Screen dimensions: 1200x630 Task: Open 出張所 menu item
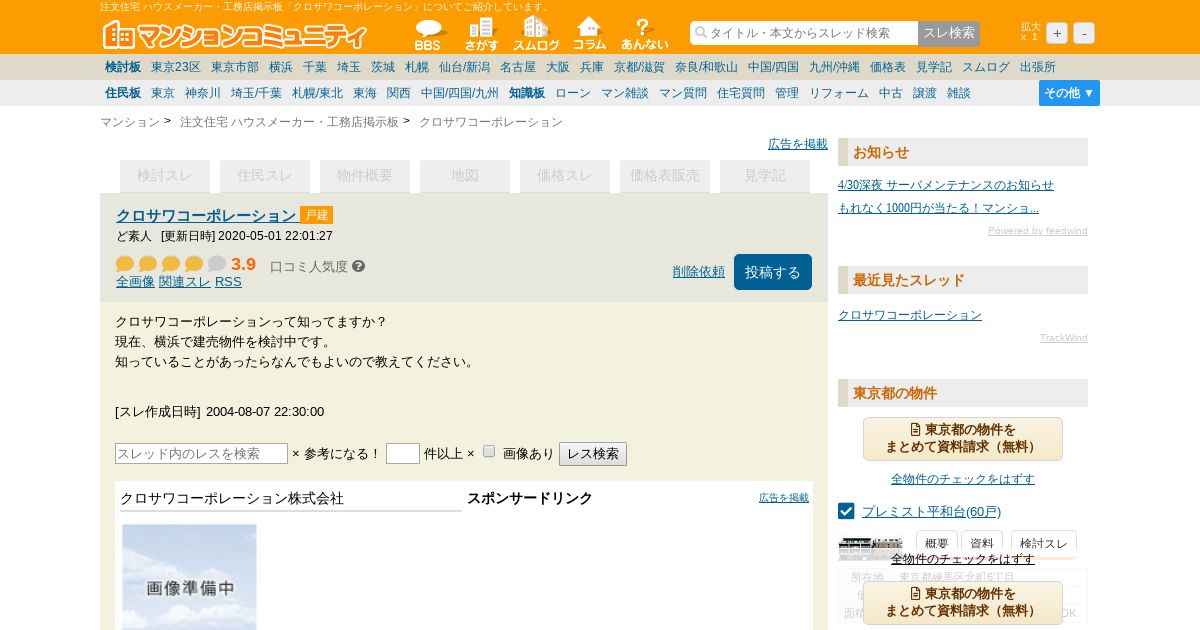point(1038,67)
